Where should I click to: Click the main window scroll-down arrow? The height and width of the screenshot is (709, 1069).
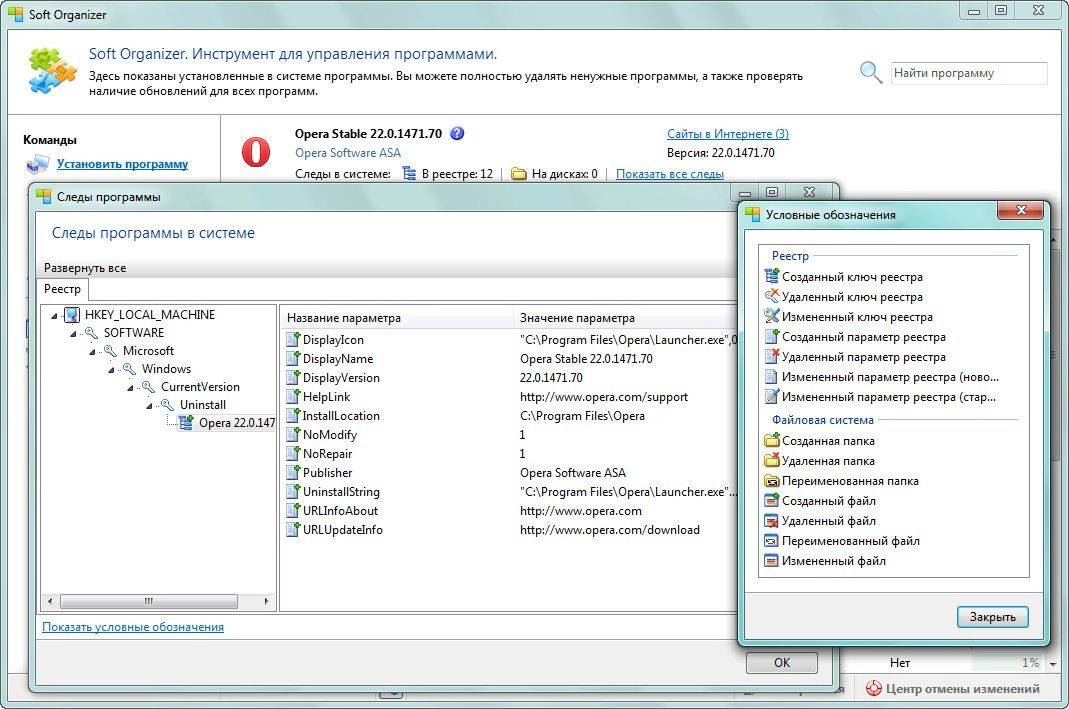pos(1054,663)
